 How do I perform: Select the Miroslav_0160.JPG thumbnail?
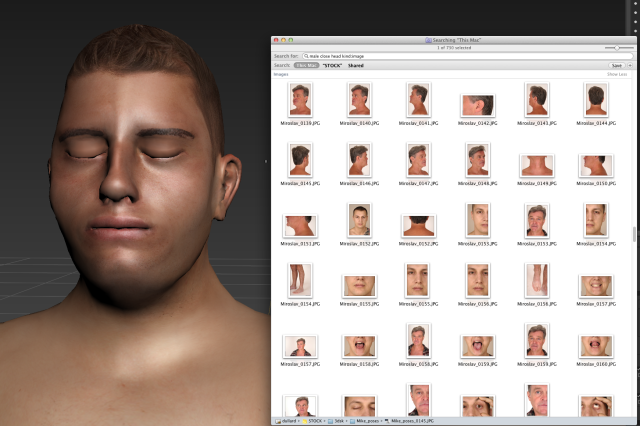point(596,346)
